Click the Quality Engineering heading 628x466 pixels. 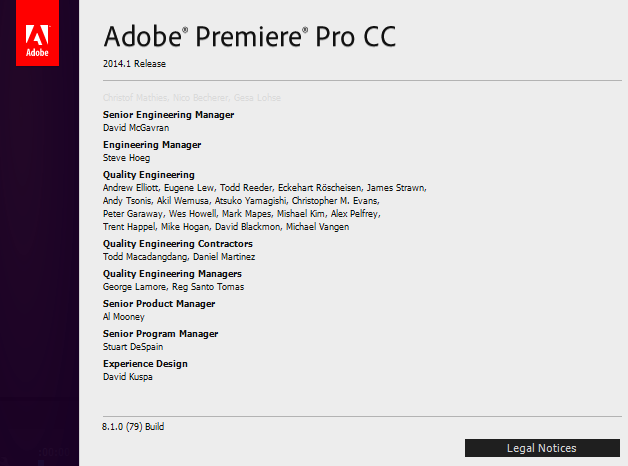pos(148,175)
